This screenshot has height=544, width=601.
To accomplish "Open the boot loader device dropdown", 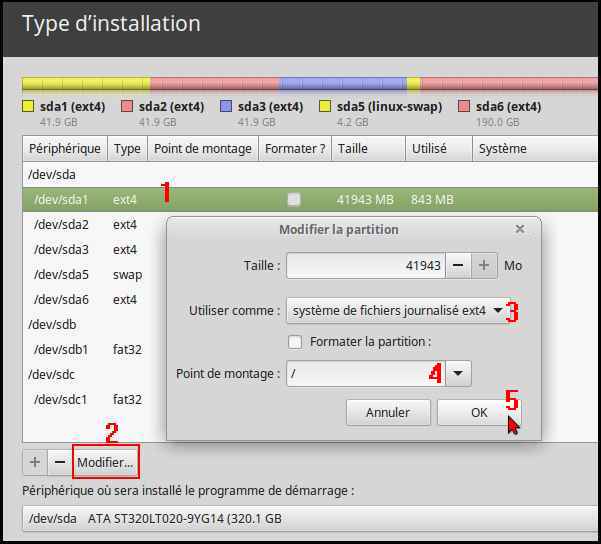I will [300, 519].
